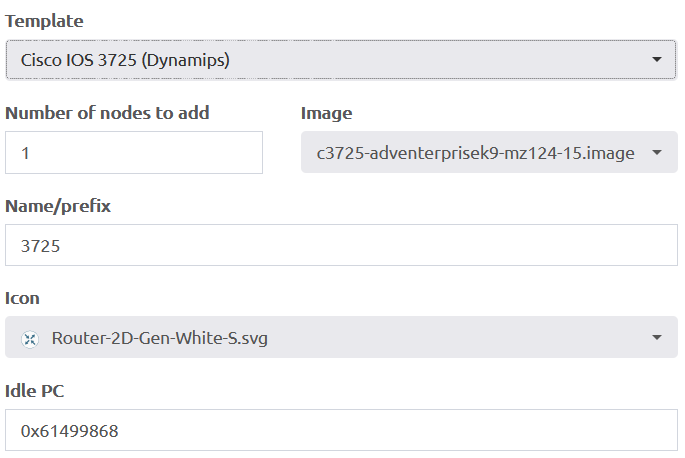The image size is (685, 458).
Task: Click the value 1 in the nodes field
Action: (x=25, y=153)
